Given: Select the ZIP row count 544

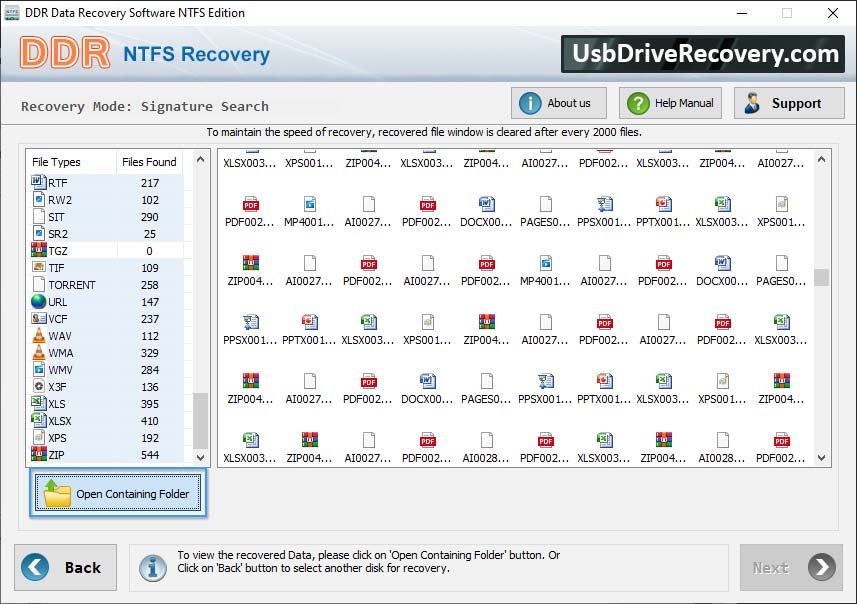Looking at the screenshot, I should click(x=150, y=454).
